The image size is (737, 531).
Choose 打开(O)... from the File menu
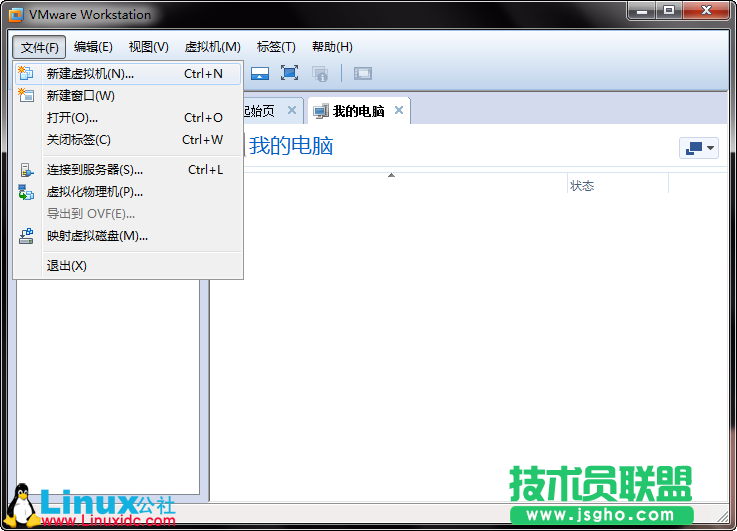click(x=73, y=117)
